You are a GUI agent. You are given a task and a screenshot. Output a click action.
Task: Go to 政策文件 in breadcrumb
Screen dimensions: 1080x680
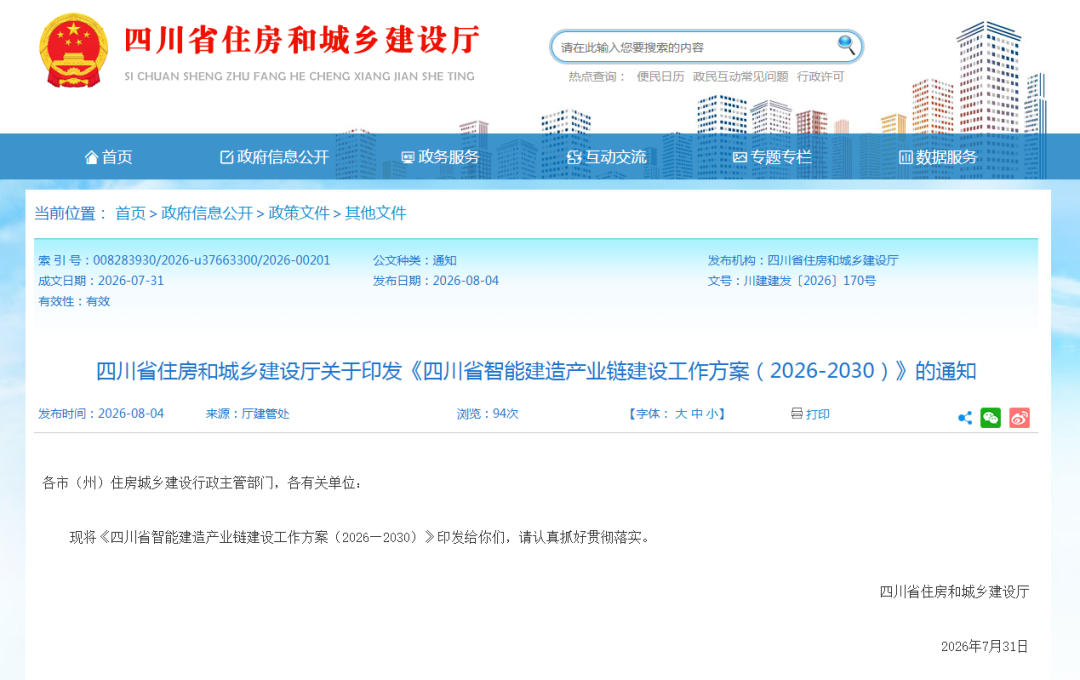299,214
